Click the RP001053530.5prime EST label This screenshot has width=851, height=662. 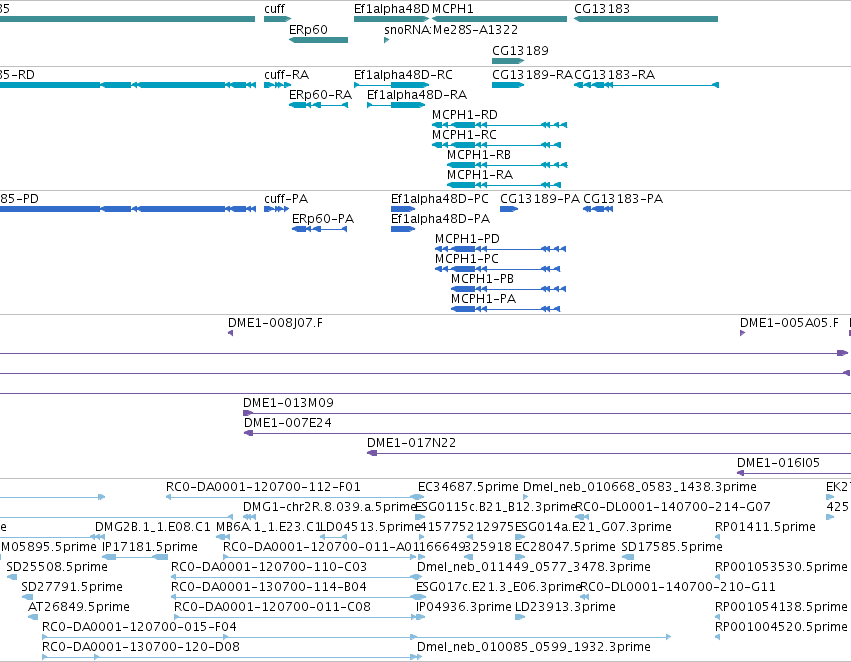point(781,568)
